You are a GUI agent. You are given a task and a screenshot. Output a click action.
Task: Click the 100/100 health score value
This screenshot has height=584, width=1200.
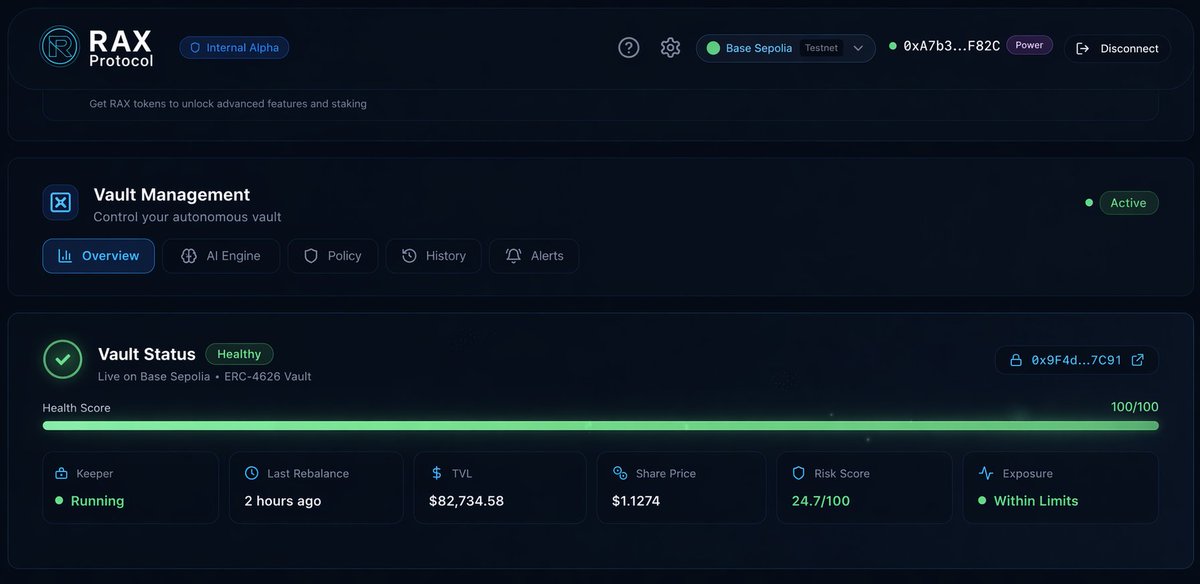(x=1134, y=407)
